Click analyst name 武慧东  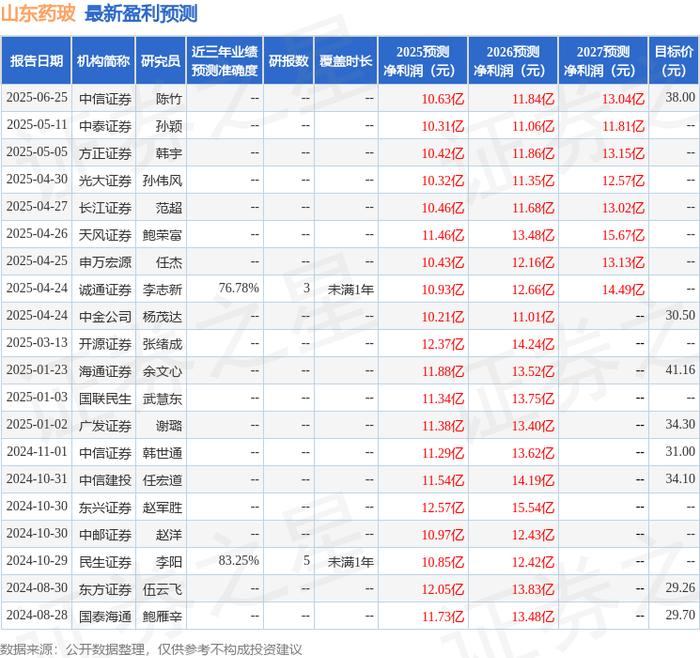coord(162,398)
